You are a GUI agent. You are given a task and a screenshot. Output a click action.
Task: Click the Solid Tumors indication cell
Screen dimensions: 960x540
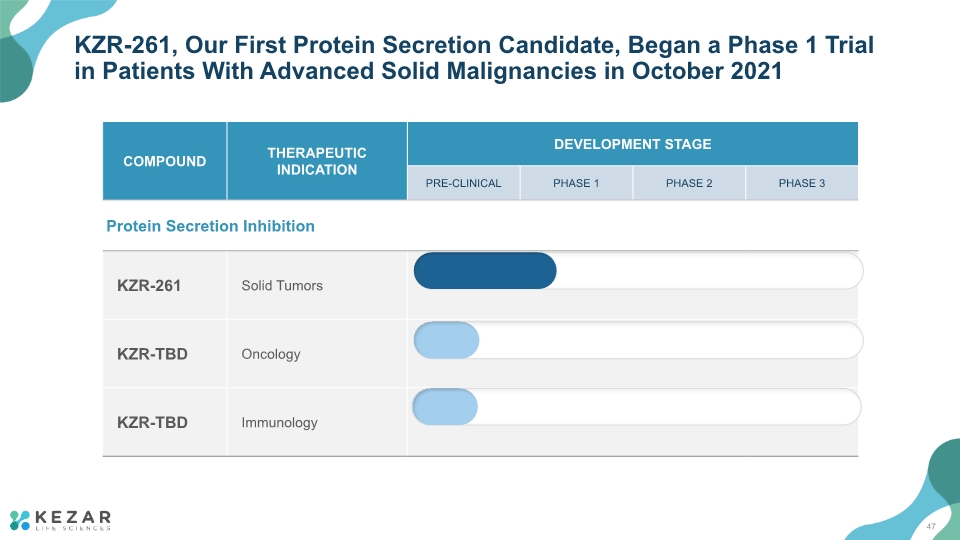(317, 285)
